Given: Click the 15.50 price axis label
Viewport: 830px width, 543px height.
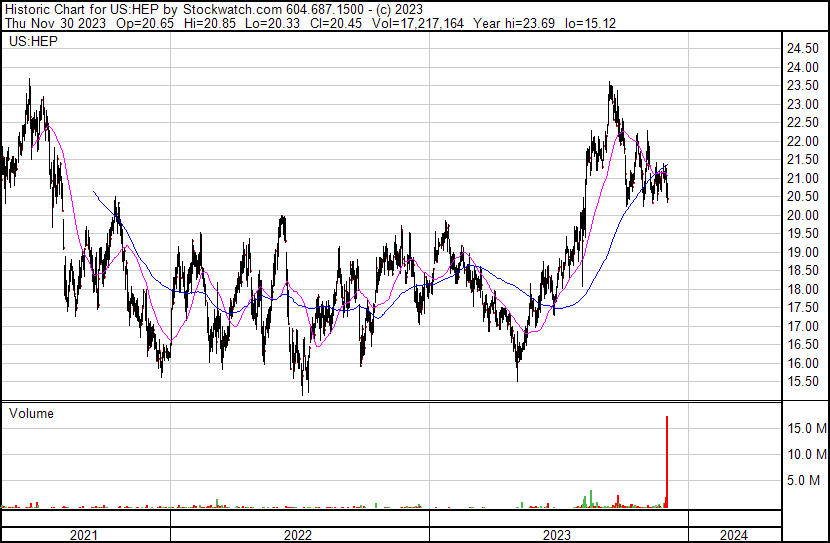Looking at the screenshot, I should tap(803, 382).
